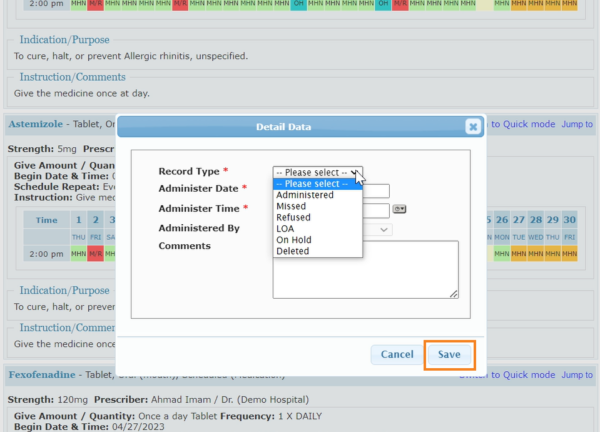Open the Administer Time picker icon
This screenshot has width=600, height=432.
pos(400,209)
